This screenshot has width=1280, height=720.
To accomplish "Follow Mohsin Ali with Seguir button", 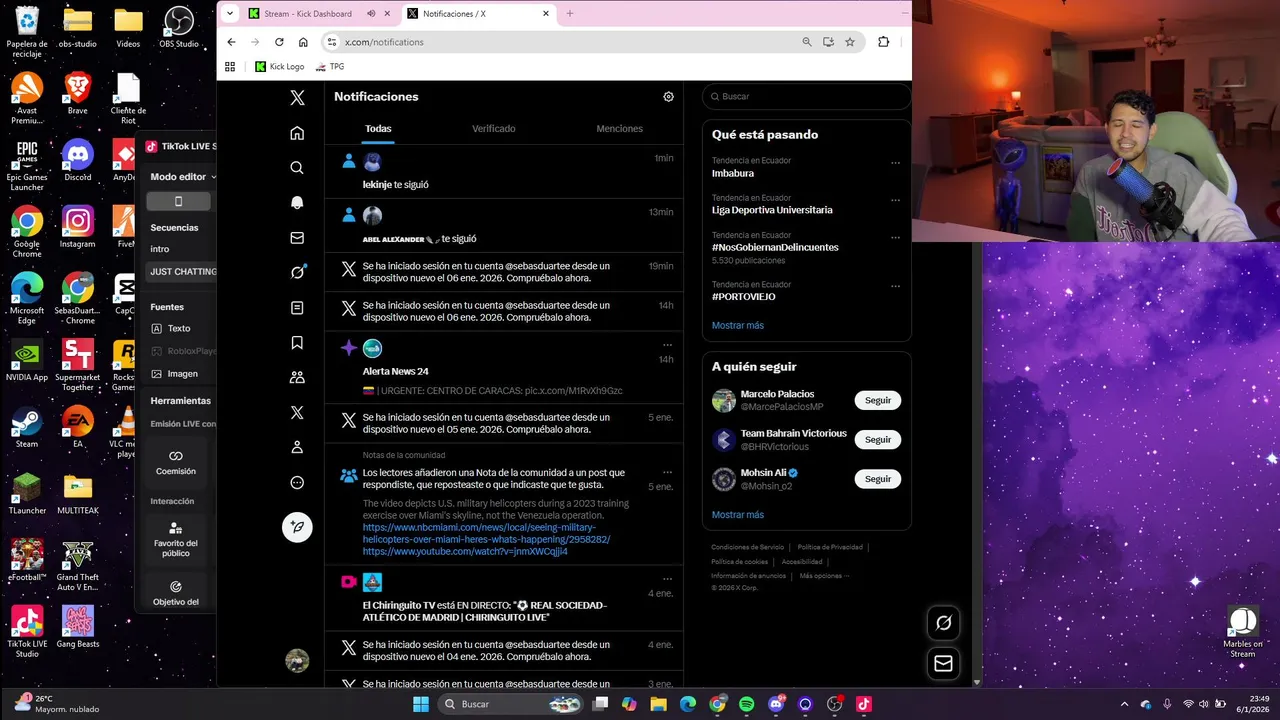I will pyautogui.click(x=877, y=479).
